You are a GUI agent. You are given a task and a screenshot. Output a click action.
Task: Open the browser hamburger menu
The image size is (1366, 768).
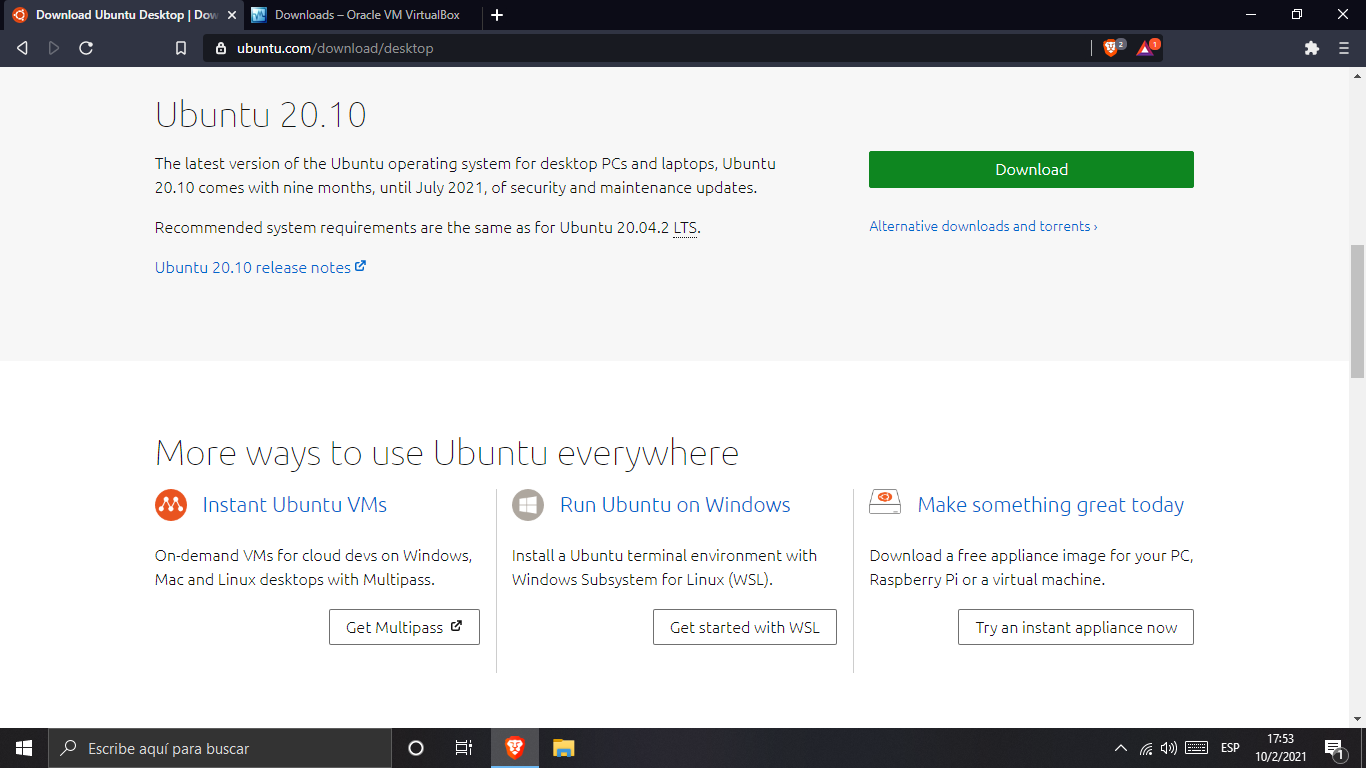click(x=1344, y=48)
